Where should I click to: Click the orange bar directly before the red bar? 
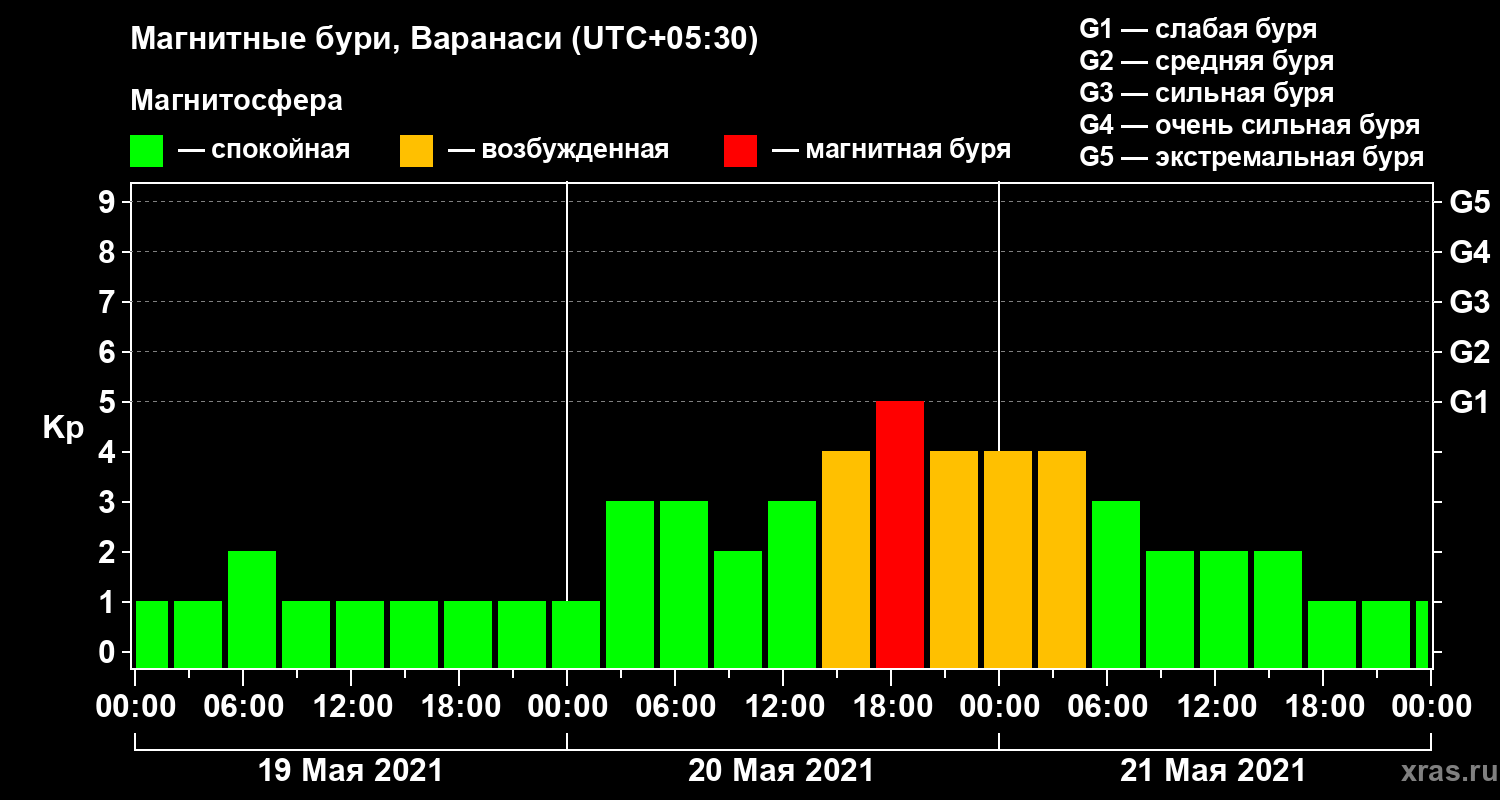(846, 560)
